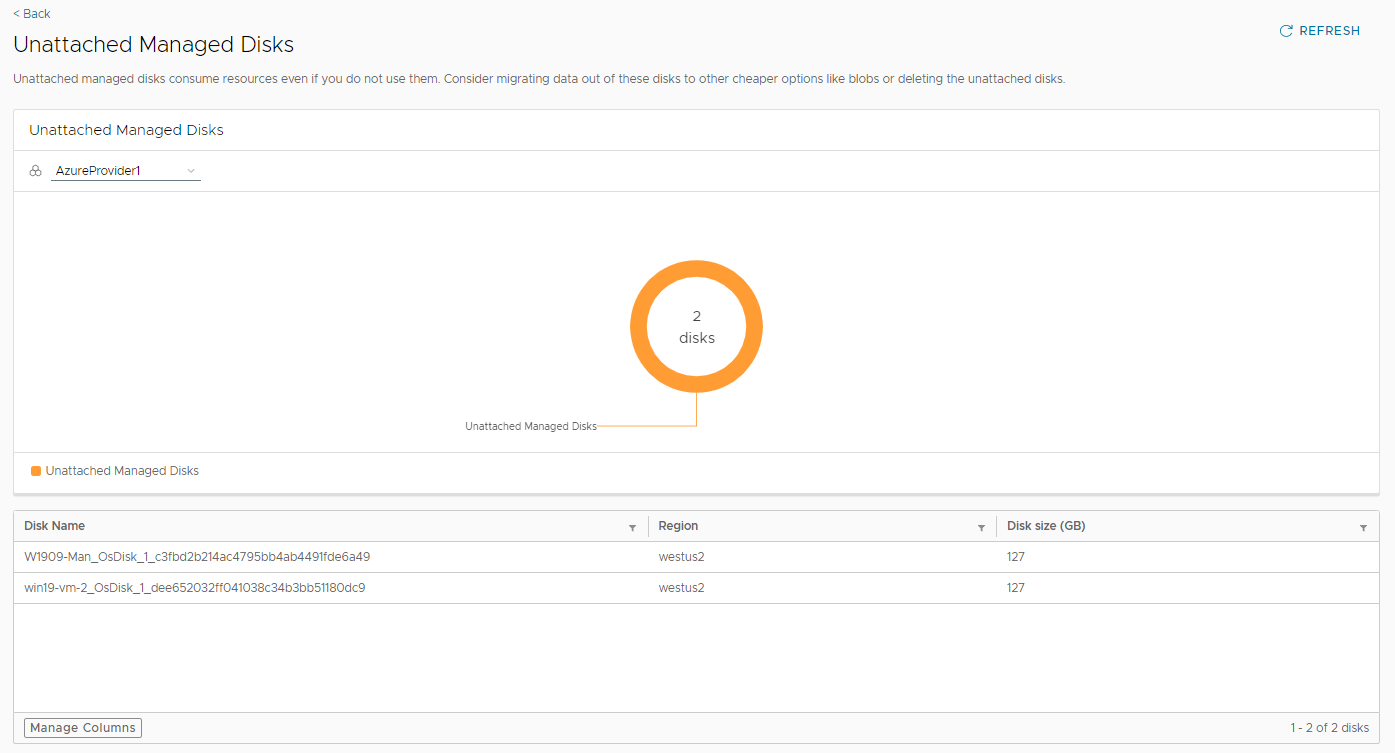Sort by the Disk Name column header

coord(55,526)
